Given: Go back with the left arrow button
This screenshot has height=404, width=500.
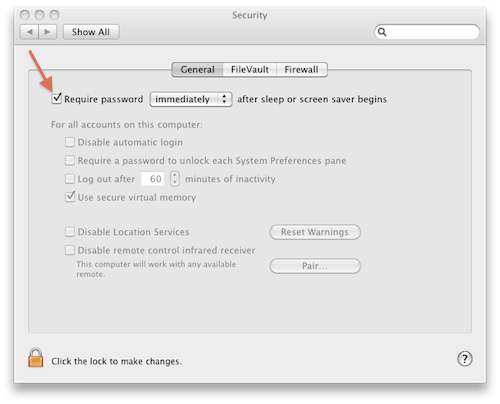Looking at the screenshot, I should point(29,32).
